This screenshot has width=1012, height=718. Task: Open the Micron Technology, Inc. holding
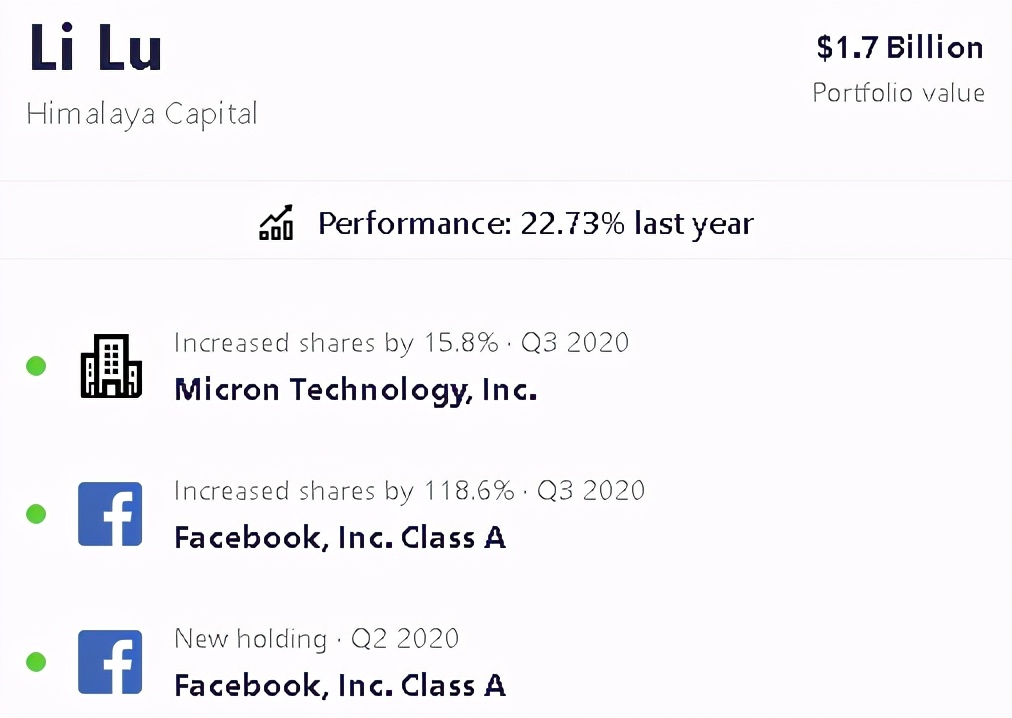point(355,390)
